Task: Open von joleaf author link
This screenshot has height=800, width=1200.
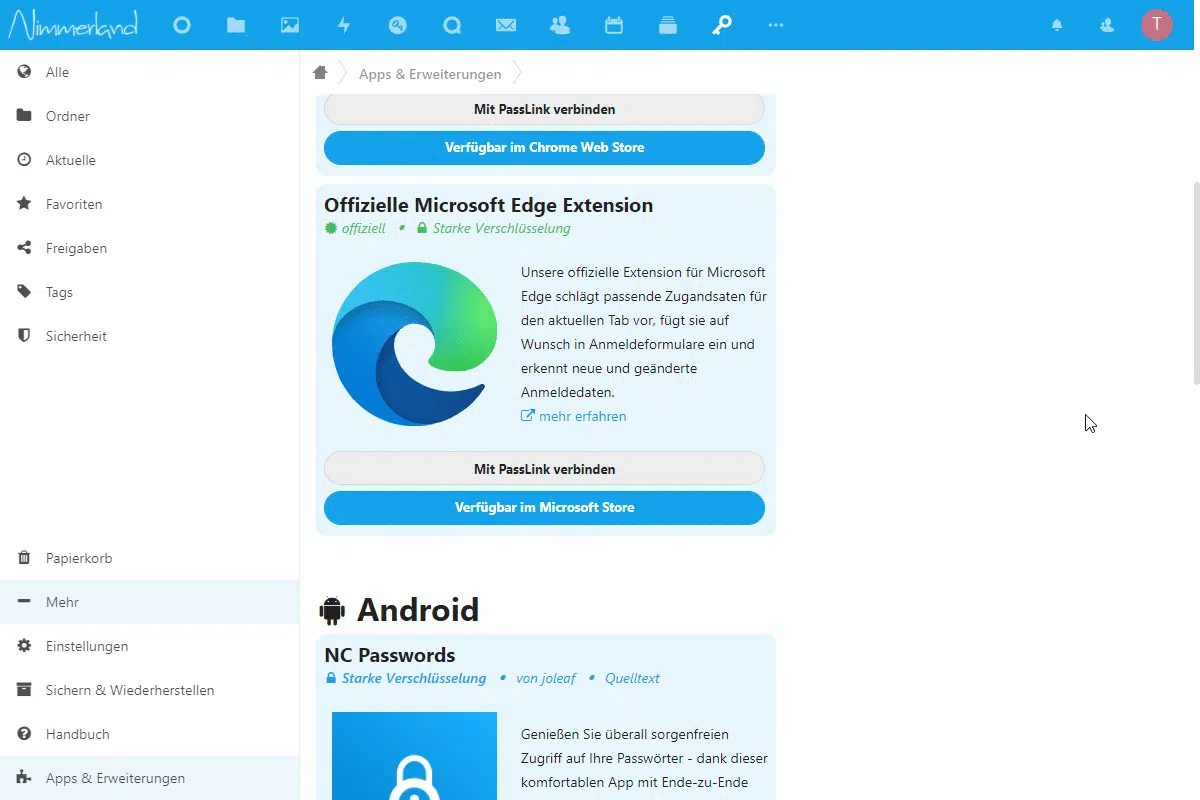Action: click(545, 678)
